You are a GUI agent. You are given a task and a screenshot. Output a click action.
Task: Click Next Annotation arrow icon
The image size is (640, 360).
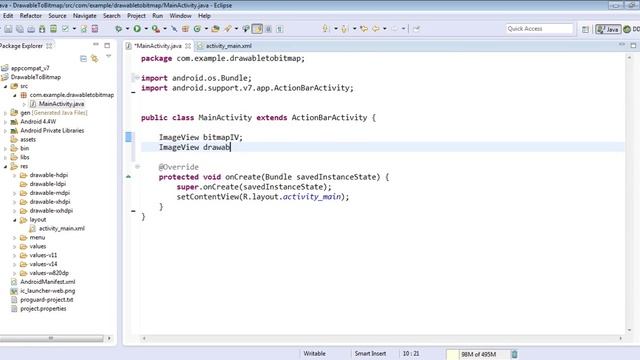[326, 29]
